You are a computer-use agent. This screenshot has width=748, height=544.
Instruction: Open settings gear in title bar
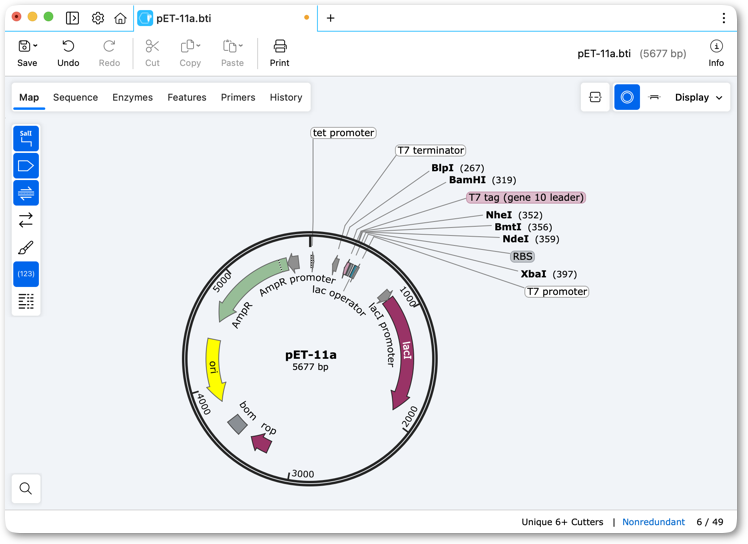point(97,18)
